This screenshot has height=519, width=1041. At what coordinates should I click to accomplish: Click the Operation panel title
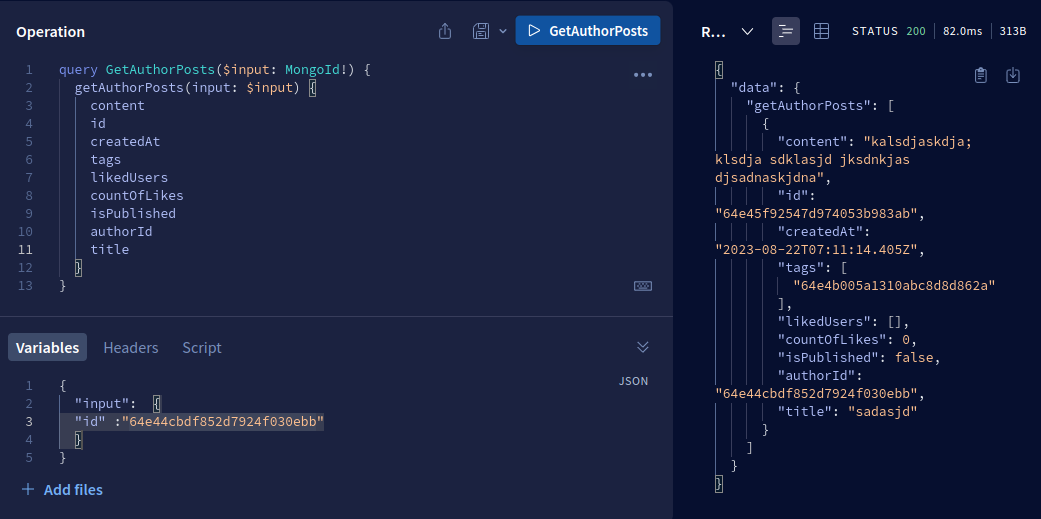pos(50,32)
